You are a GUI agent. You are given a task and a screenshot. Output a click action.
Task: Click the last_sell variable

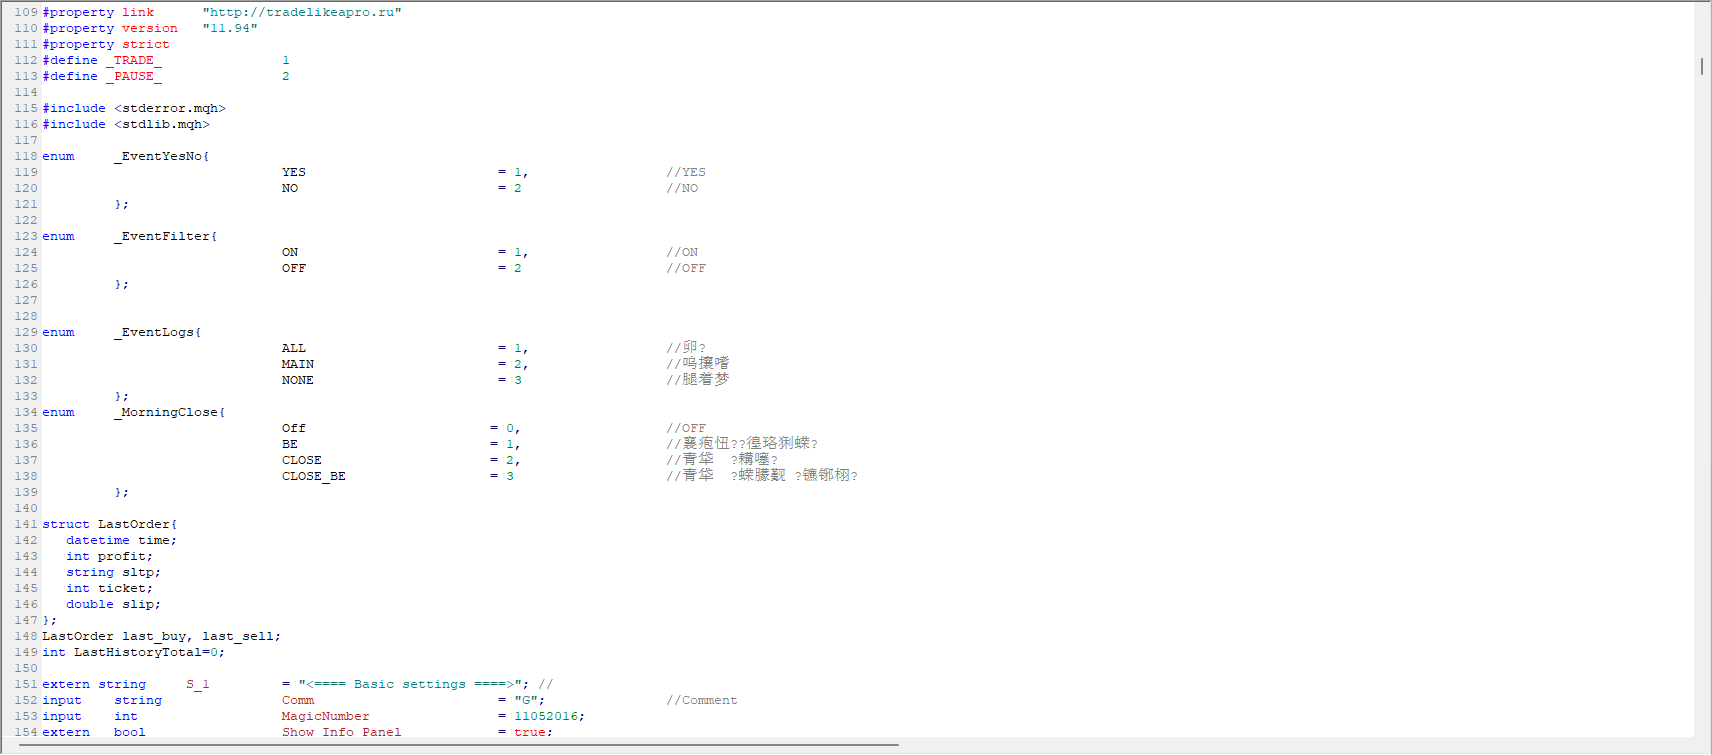pos(238,636)
